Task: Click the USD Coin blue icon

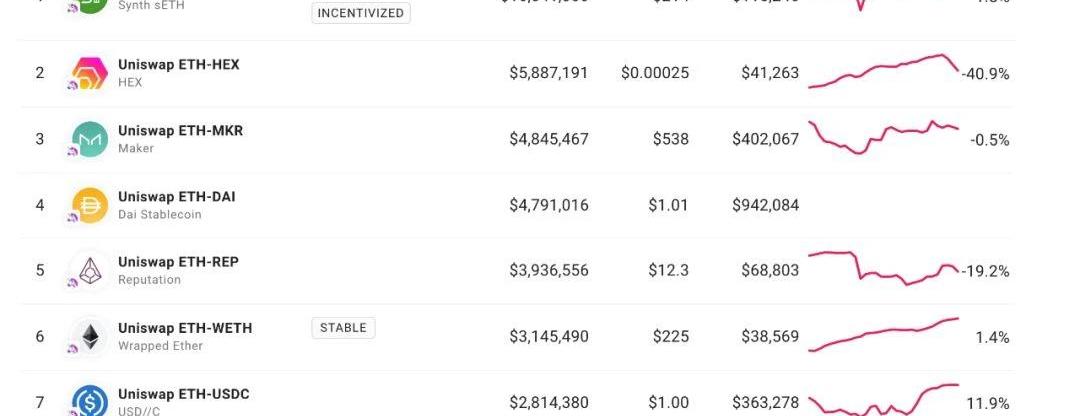Action: (90, 401)
